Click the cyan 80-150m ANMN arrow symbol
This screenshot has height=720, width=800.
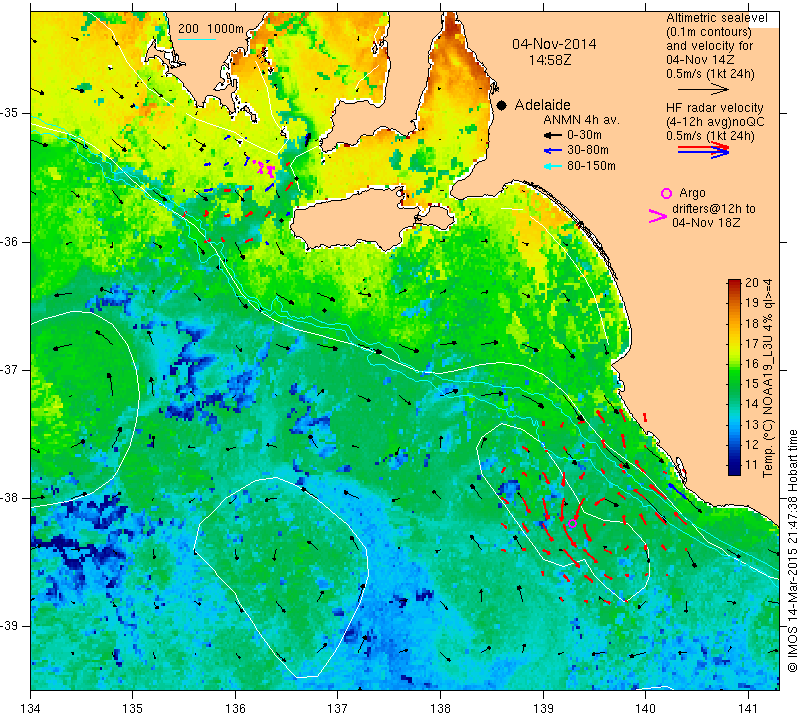point(553,166)
